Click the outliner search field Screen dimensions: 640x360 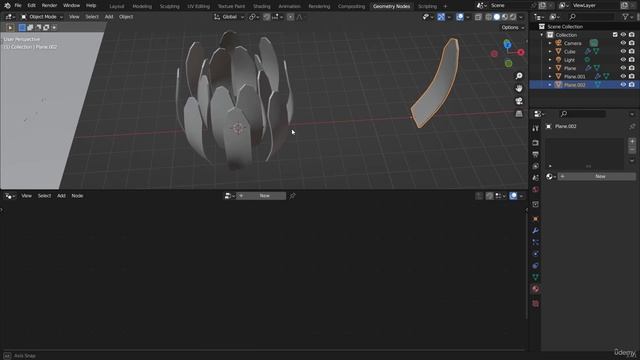[591, 17]
